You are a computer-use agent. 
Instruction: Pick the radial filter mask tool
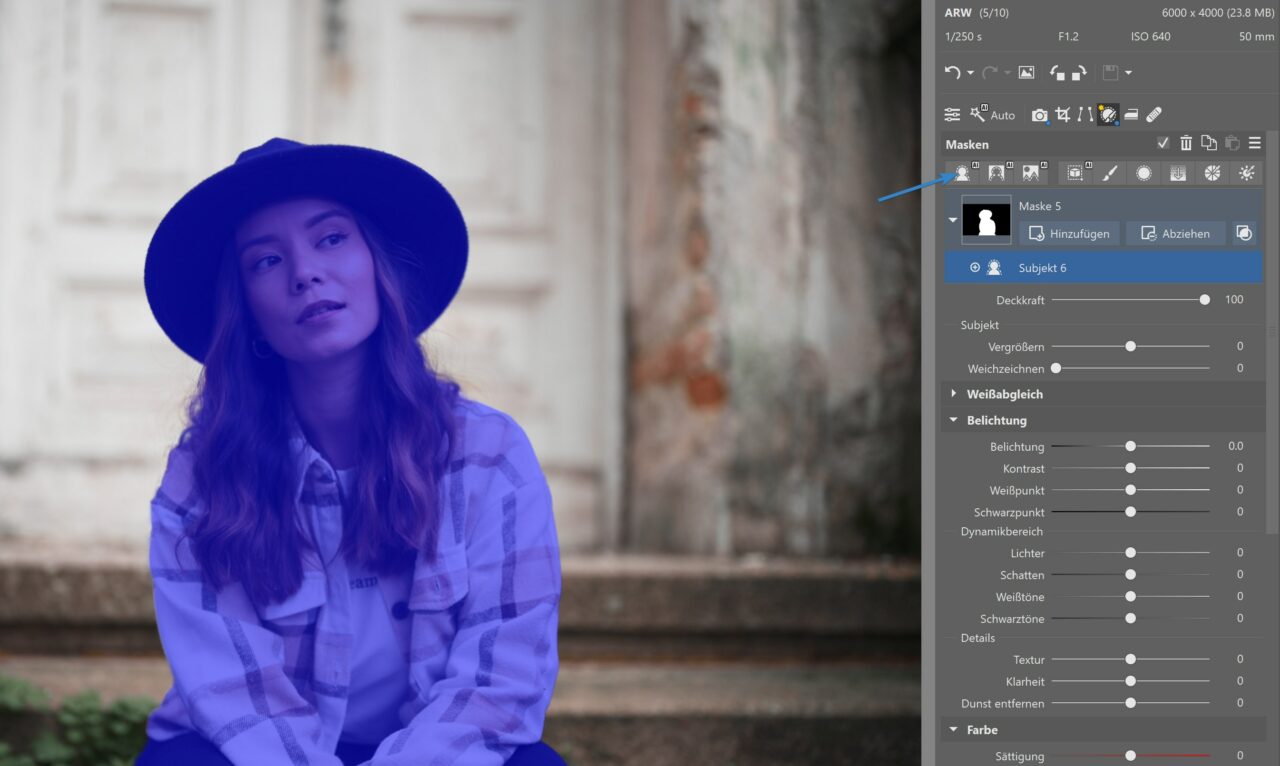[x=1143, y=173]
